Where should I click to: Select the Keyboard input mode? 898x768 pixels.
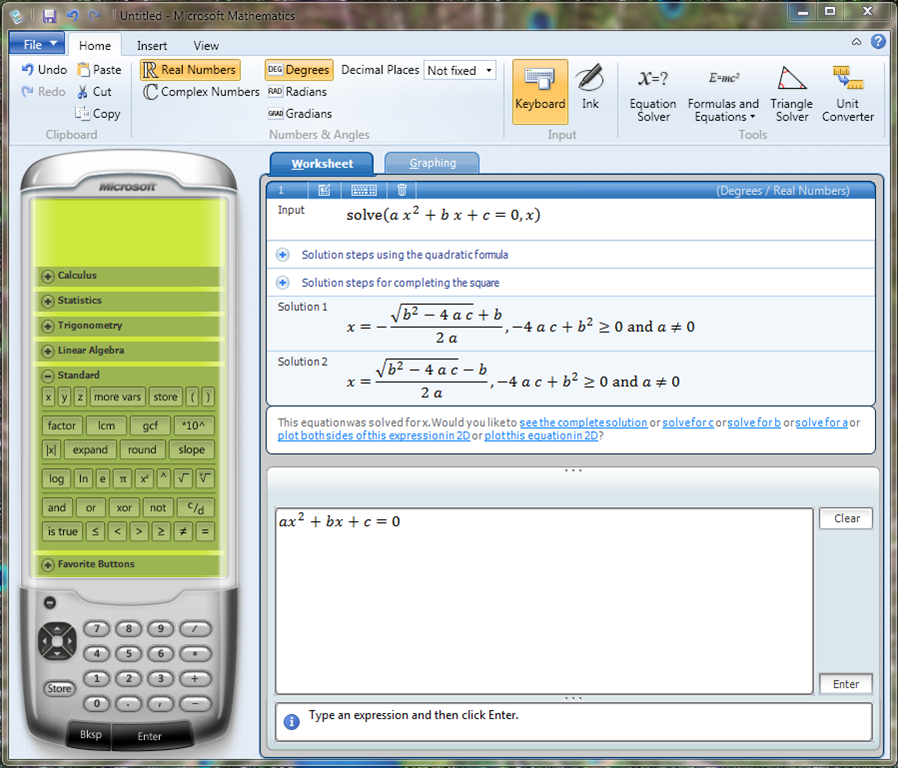(539, 90)
